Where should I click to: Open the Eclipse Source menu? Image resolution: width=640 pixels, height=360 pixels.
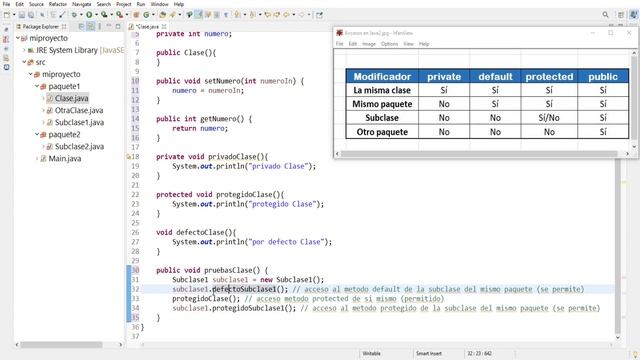click(x=36, y=4)
